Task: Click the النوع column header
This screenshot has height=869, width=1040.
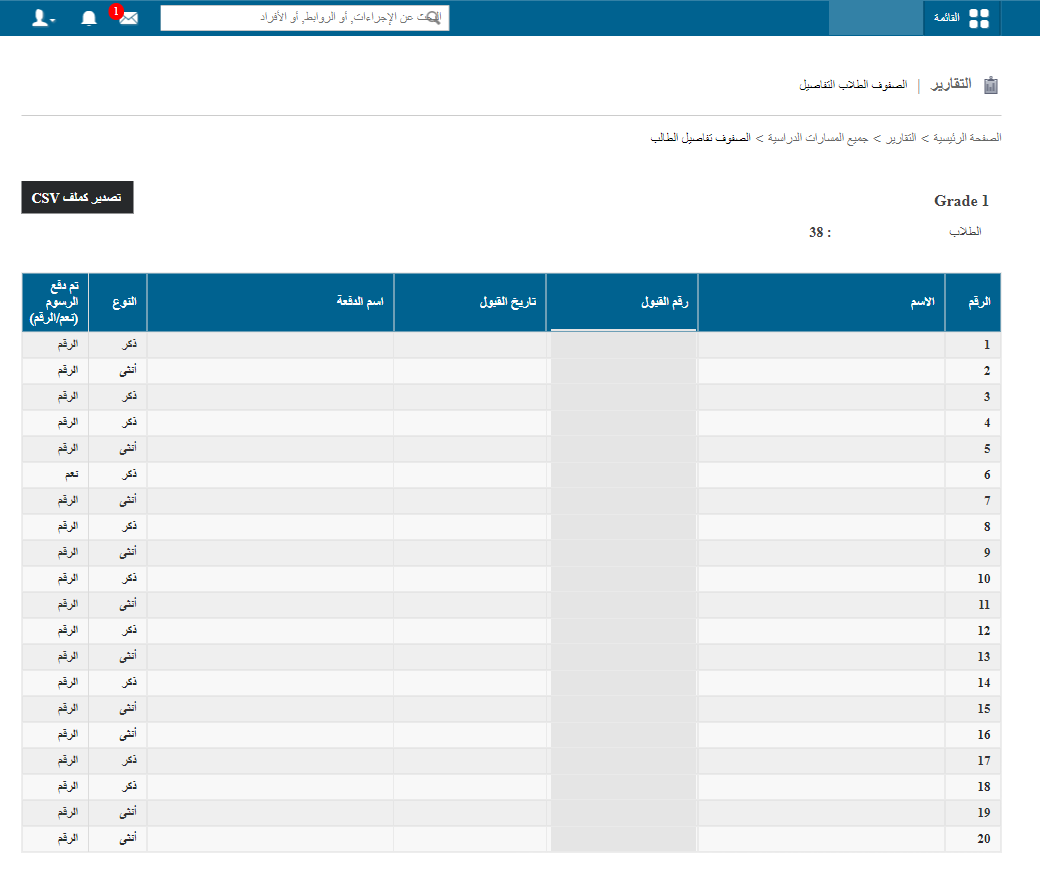Action: 118,302
